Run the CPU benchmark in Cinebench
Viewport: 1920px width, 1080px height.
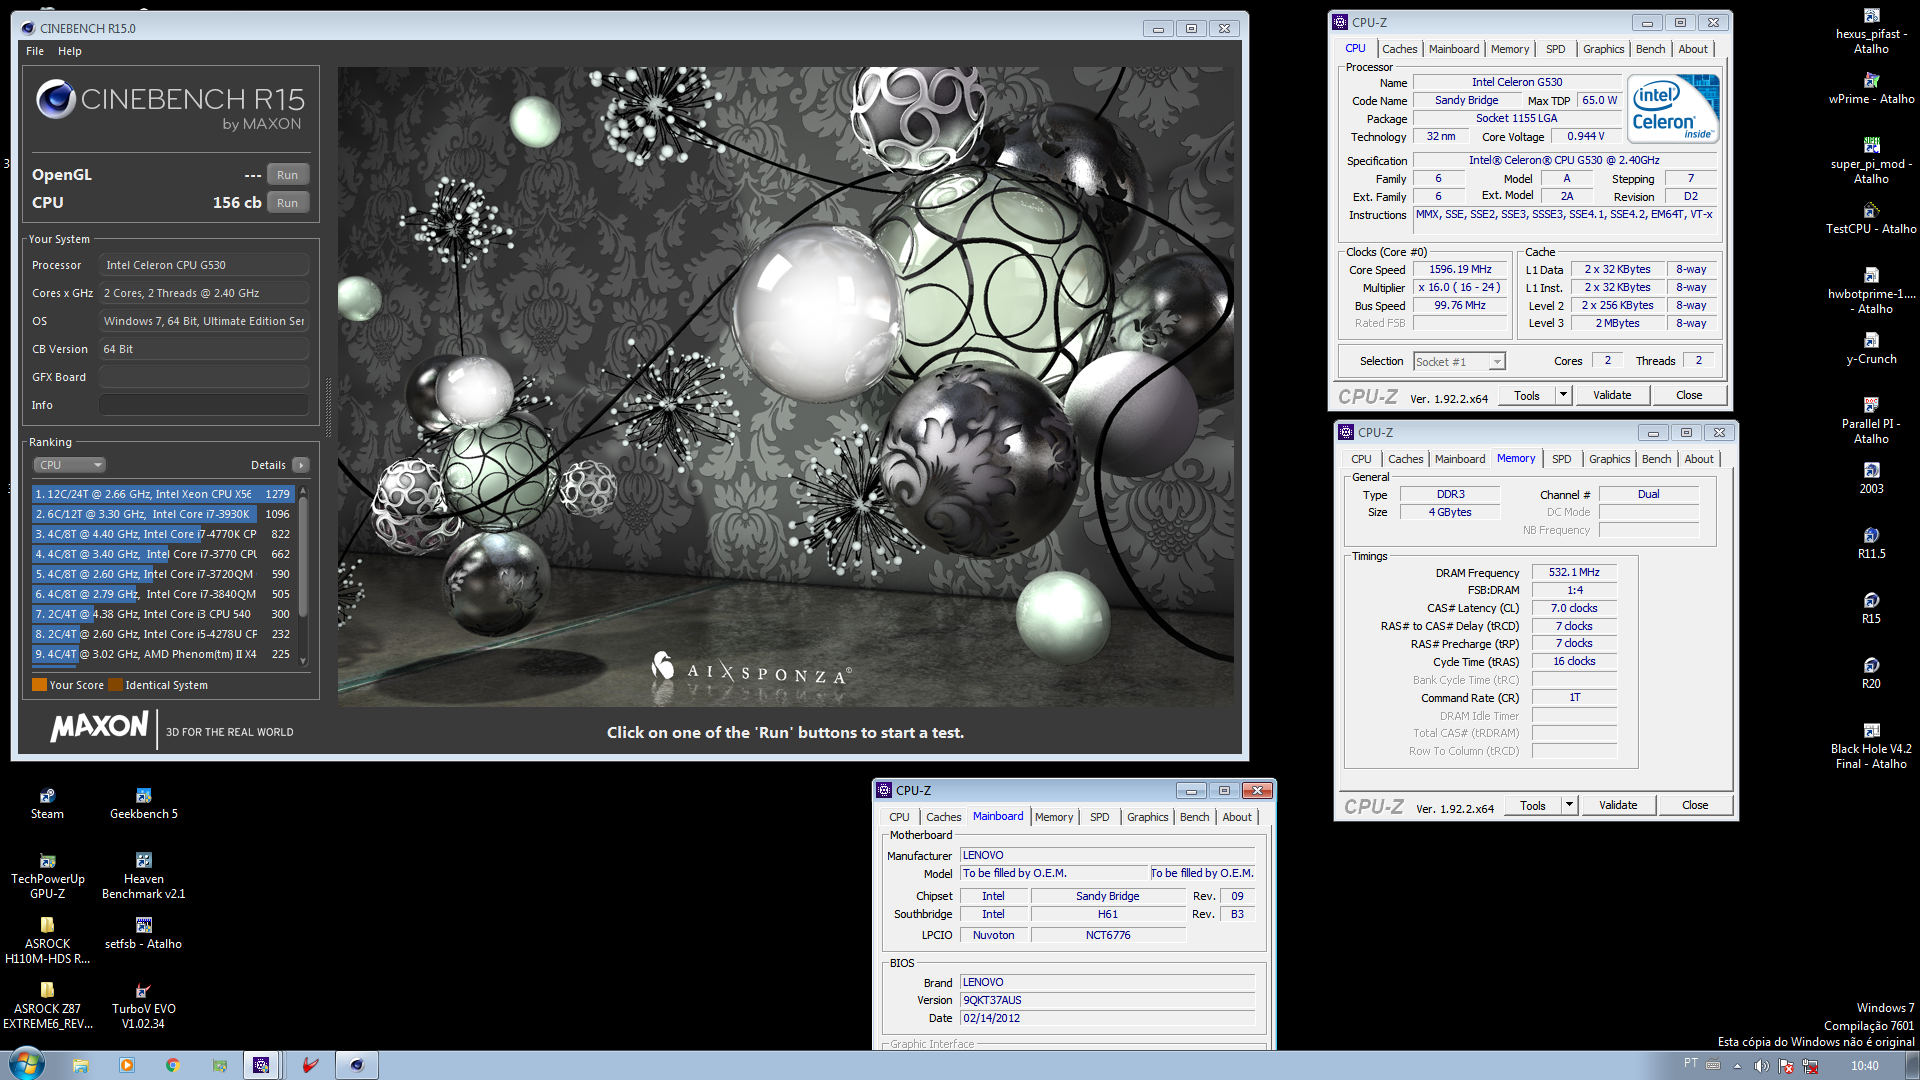click(x=287, y=203)
